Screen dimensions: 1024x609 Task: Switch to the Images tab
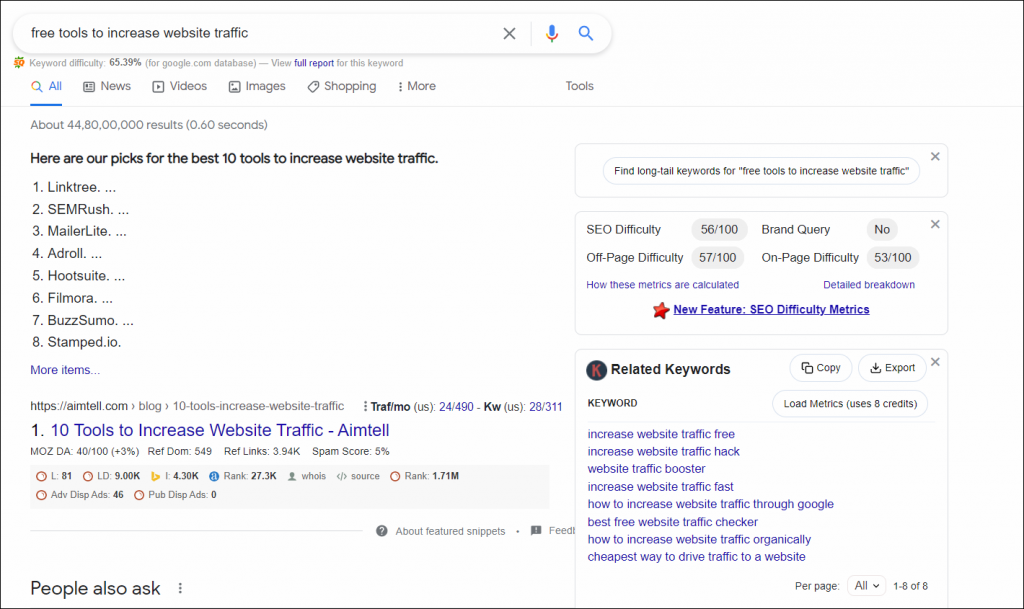tap(257, 86)
